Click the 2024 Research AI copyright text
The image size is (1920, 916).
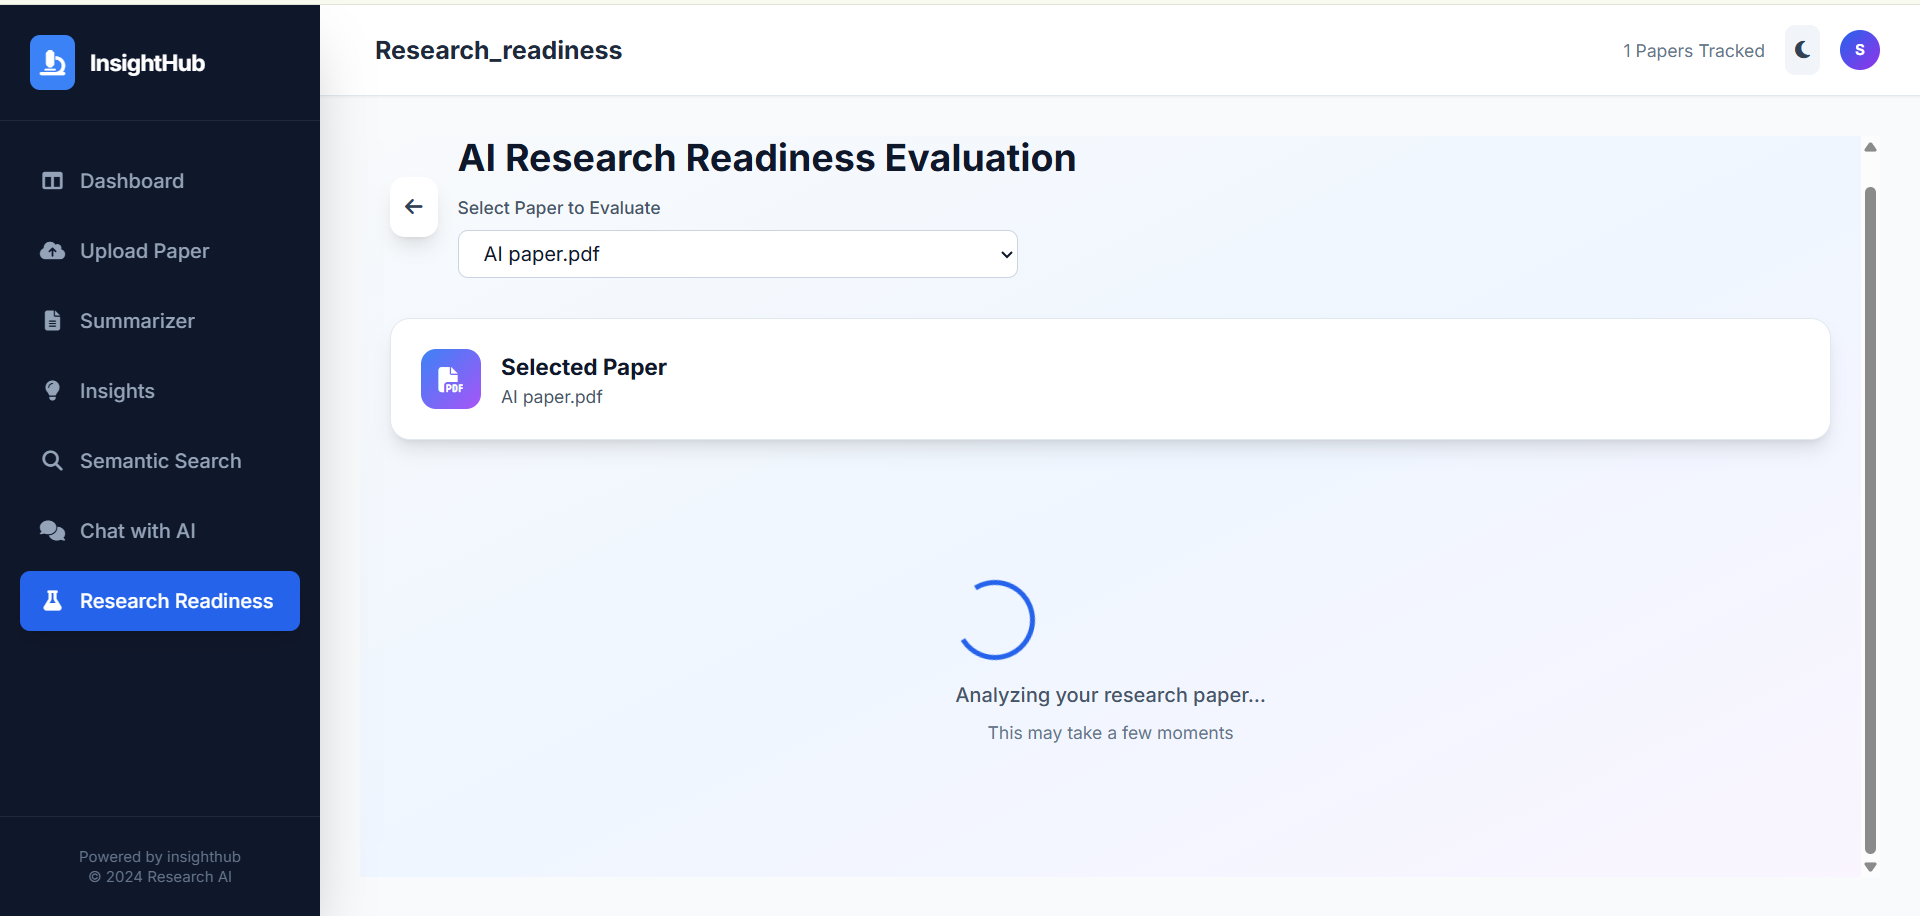[x=160, y=877]
